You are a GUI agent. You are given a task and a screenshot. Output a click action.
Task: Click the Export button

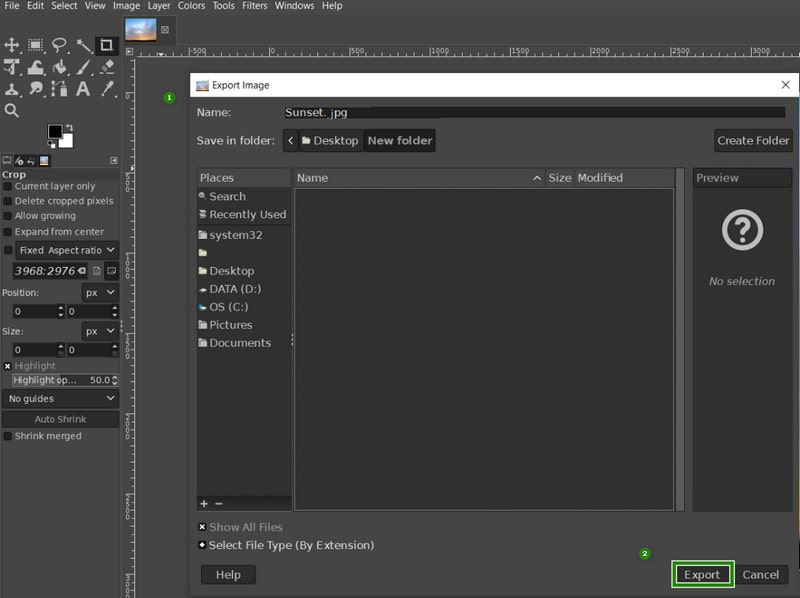coord(702,574)
